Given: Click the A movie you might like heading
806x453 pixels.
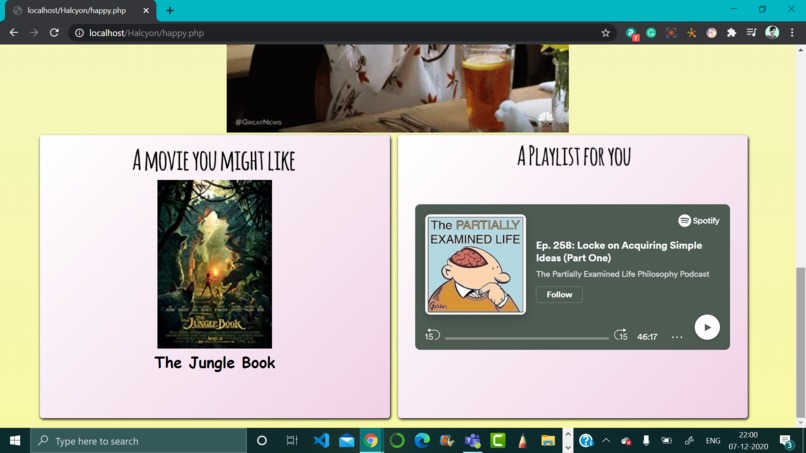Looking at the screenshot, I should 214,160.
